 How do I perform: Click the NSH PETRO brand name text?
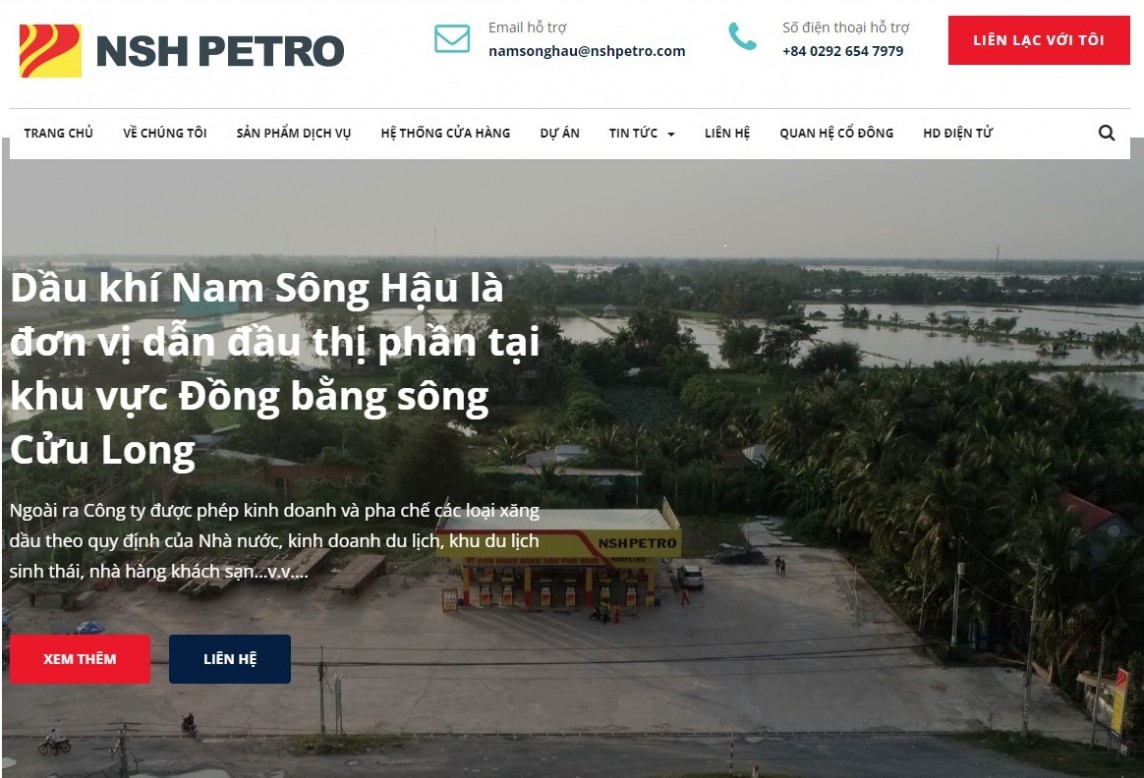tap(220, 51)
